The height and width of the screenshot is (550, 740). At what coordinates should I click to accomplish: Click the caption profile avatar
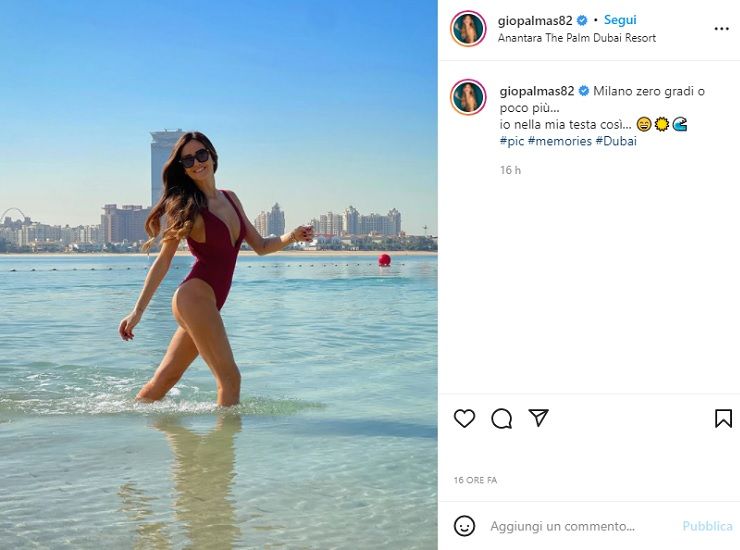tap(468, 97)
